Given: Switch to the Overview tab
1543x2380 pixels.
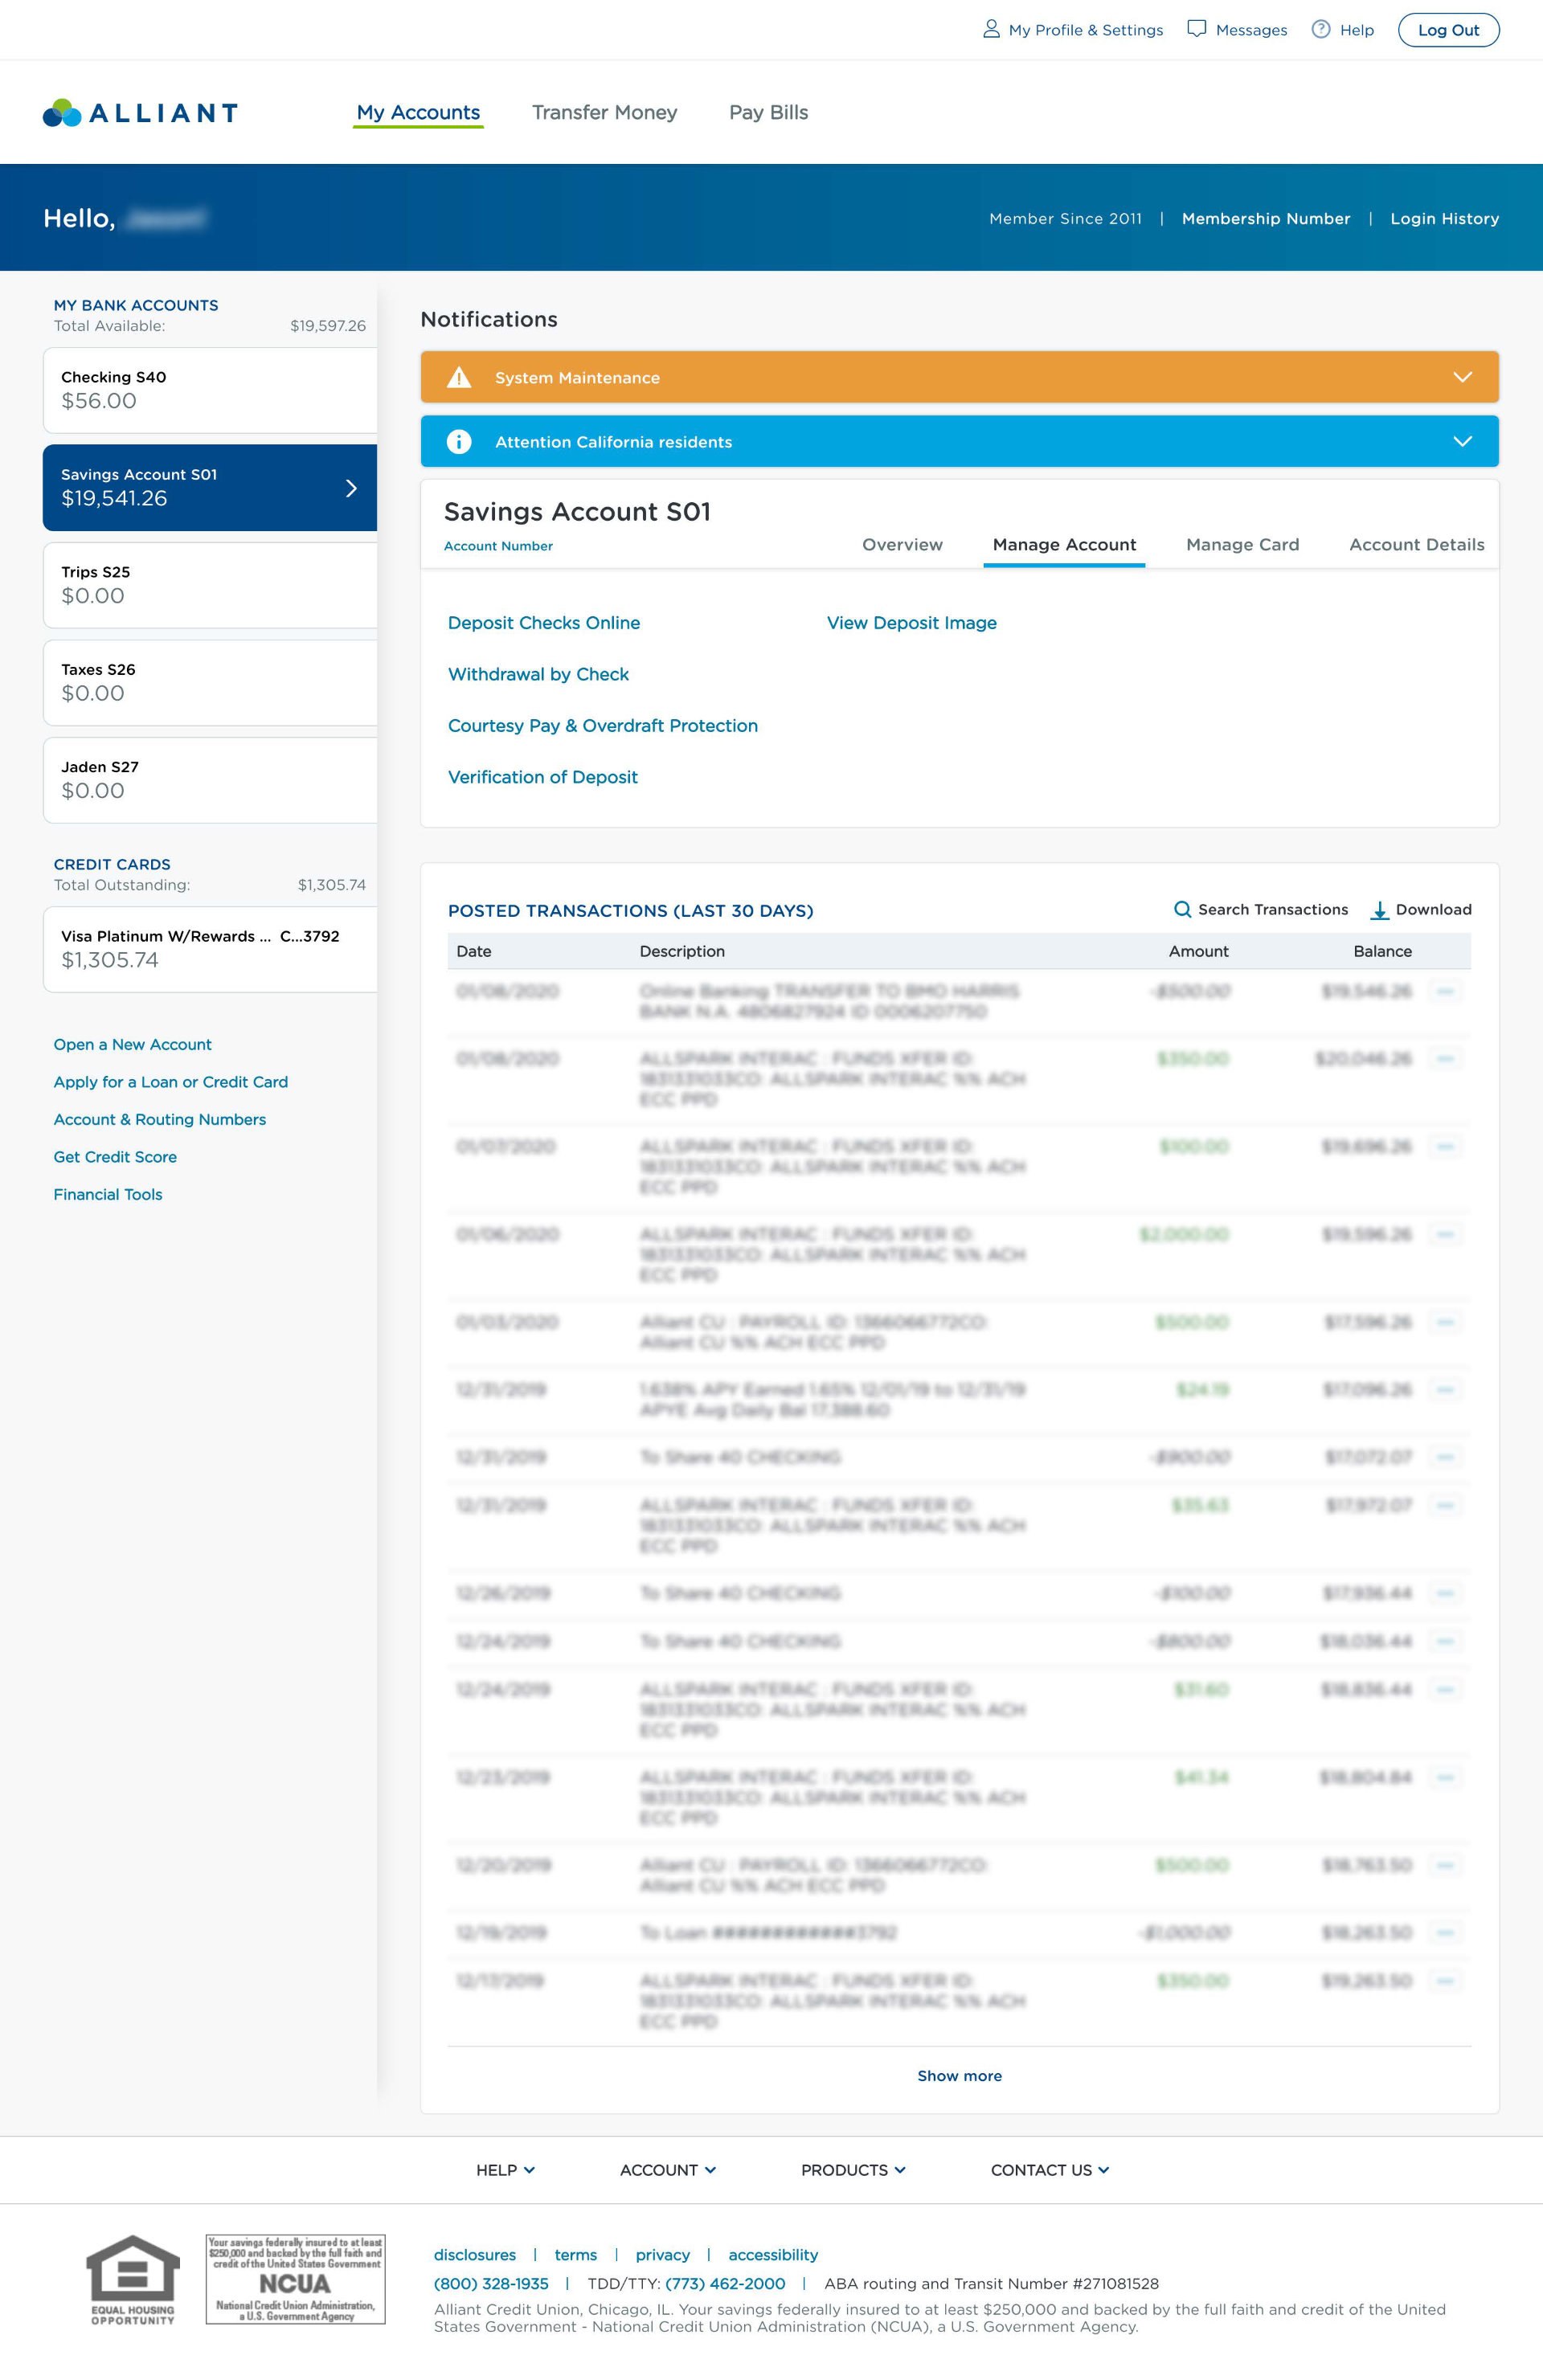Looking at the screenshot, I should pos(902,544).
